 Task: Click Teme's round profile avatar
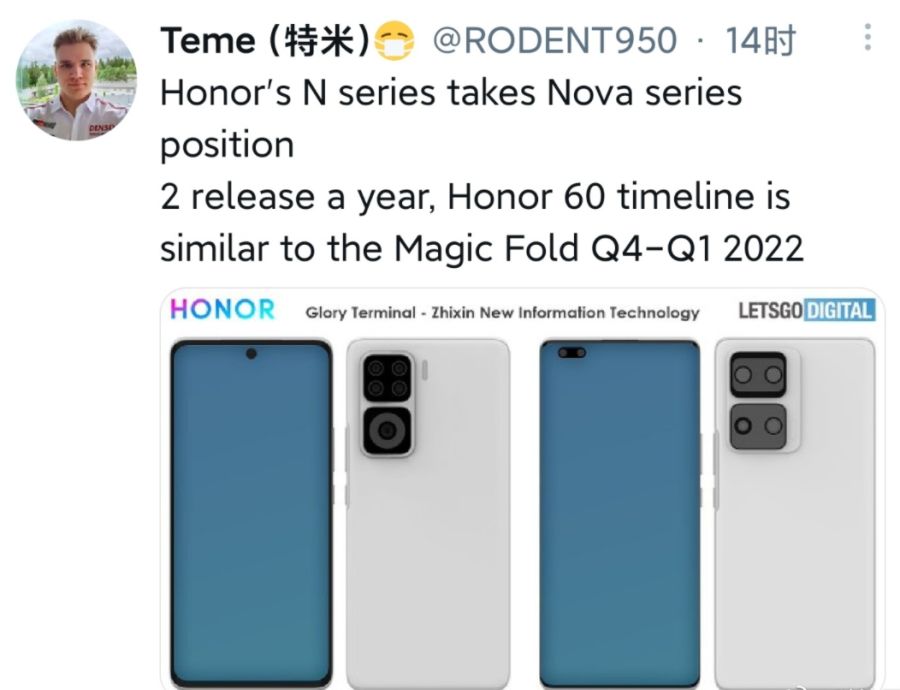pos(76,80)
